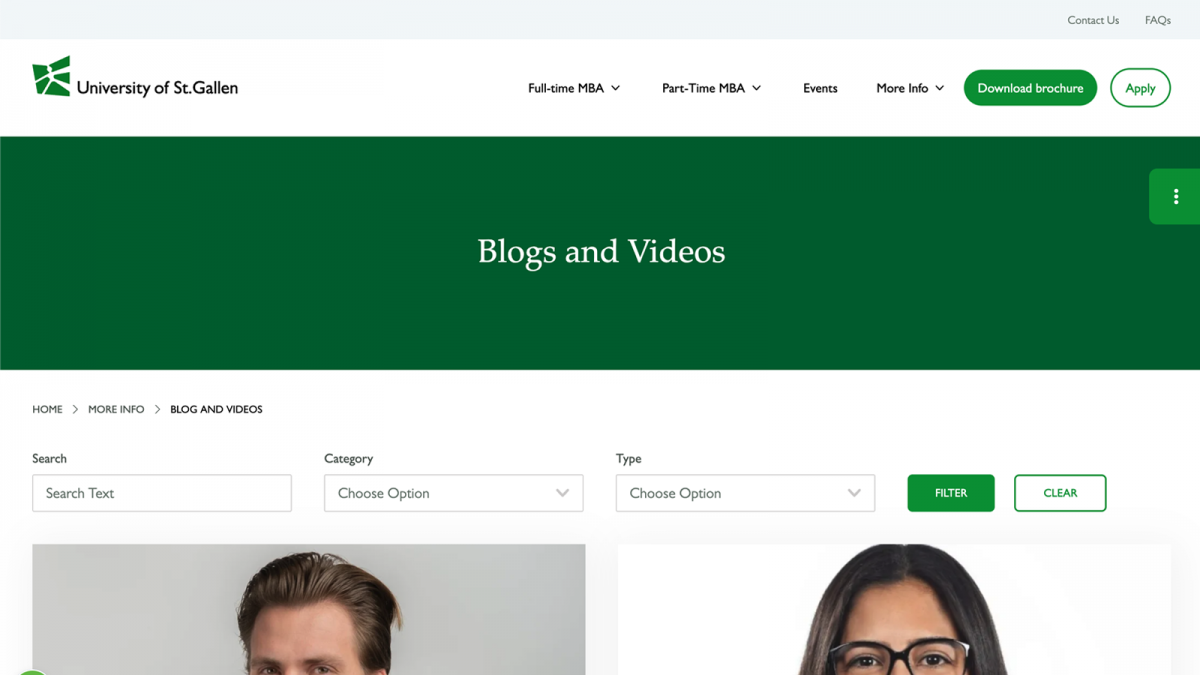
Task: Click the BLOG AND VIDEOS breadcrumb text
Action: [x=216, y=409]
